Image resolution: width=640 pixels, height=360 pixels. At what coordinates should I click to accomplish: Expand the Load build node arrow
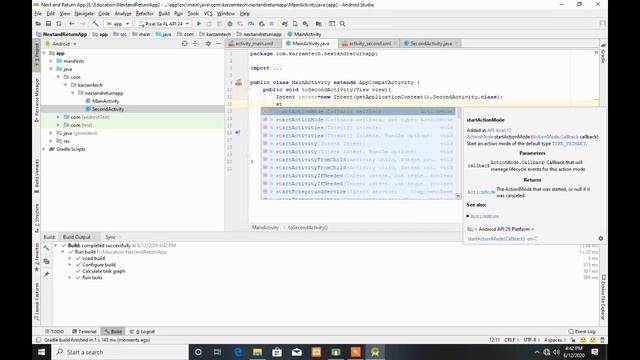pyautogui.click(x=70, y=258)
